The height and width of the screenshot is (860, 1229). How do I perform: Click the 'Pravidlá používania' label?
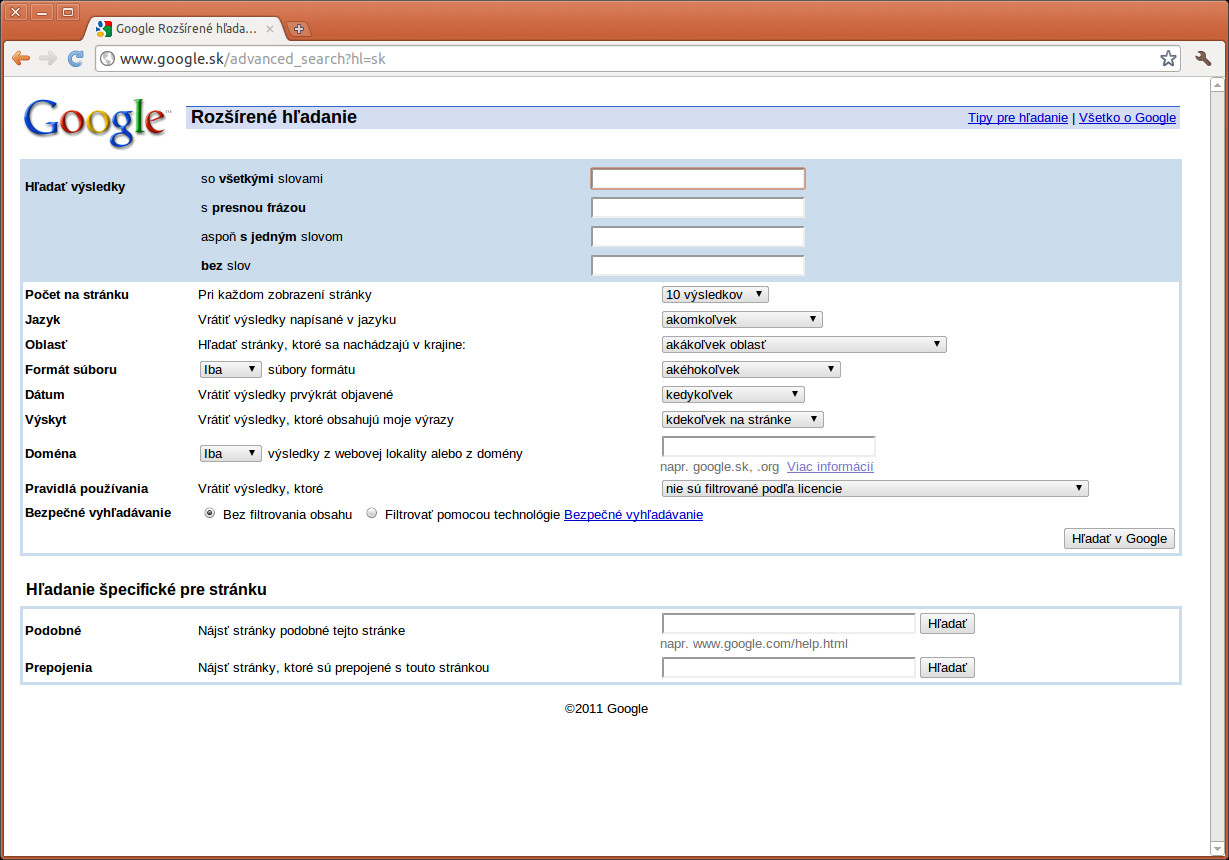click(x=87, y=489)
